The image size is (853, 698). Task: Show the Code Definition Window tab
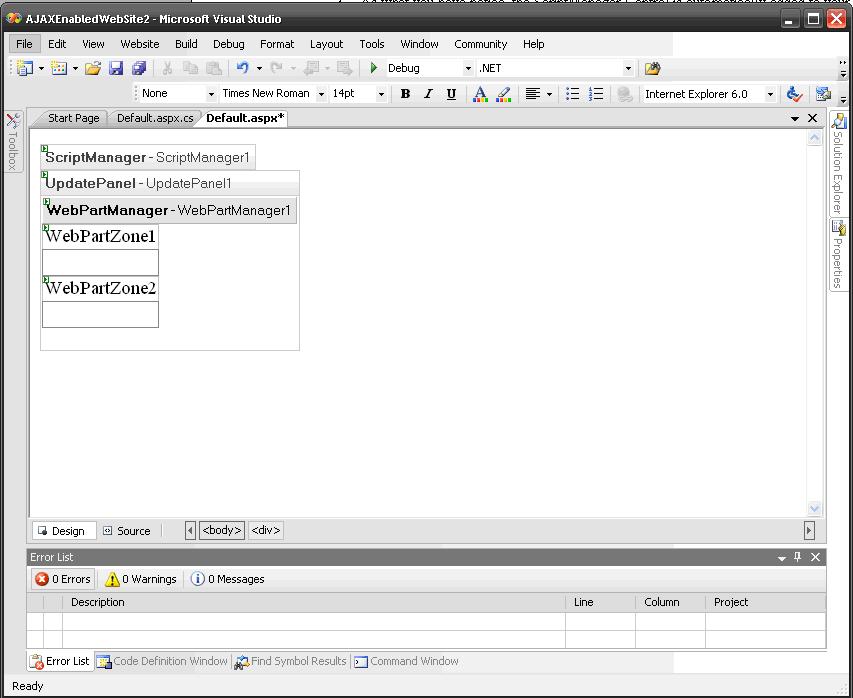[163, 661]
